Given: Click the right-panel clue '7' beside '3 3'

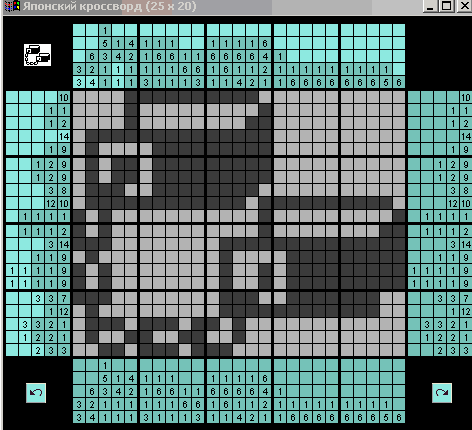Looking at the screenshot, I should 466,298.
